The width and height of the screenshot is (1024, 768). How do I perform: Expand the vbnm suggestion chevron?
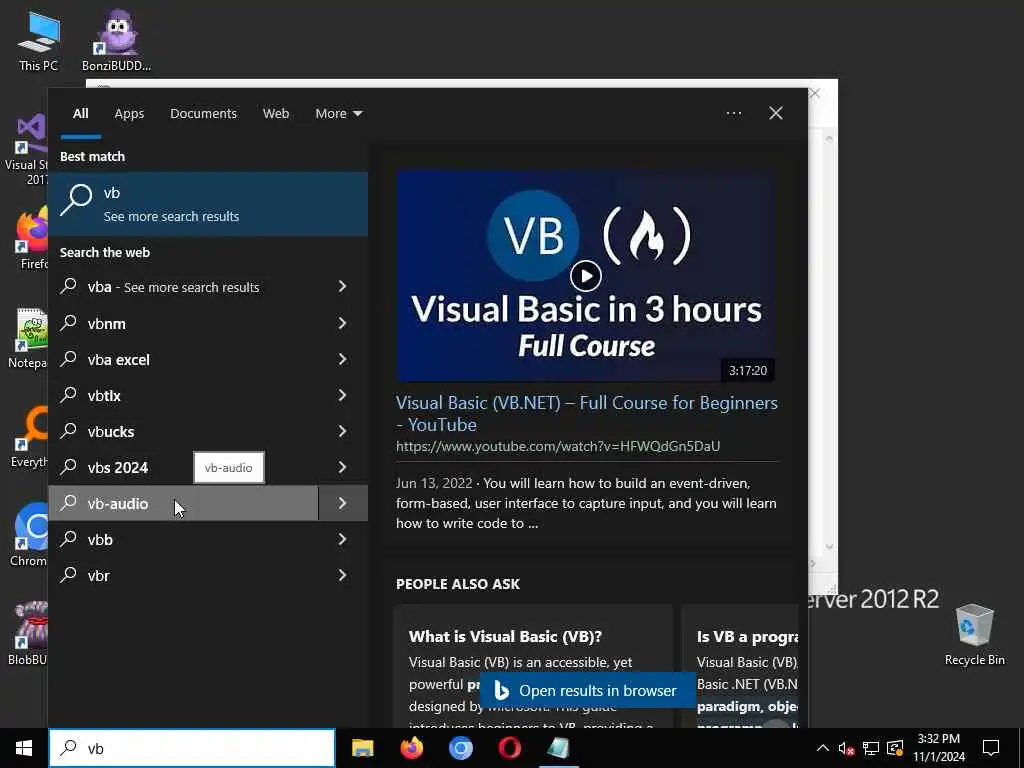click(x=343, y=323)
